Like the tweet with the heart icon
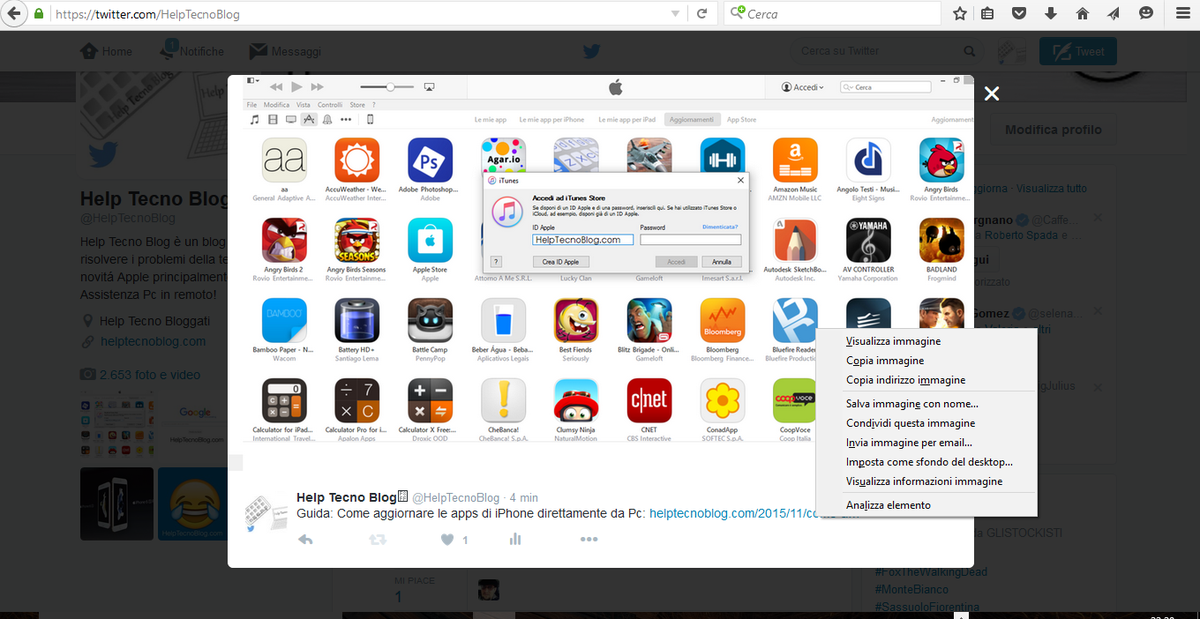 (x=448, y=539)
